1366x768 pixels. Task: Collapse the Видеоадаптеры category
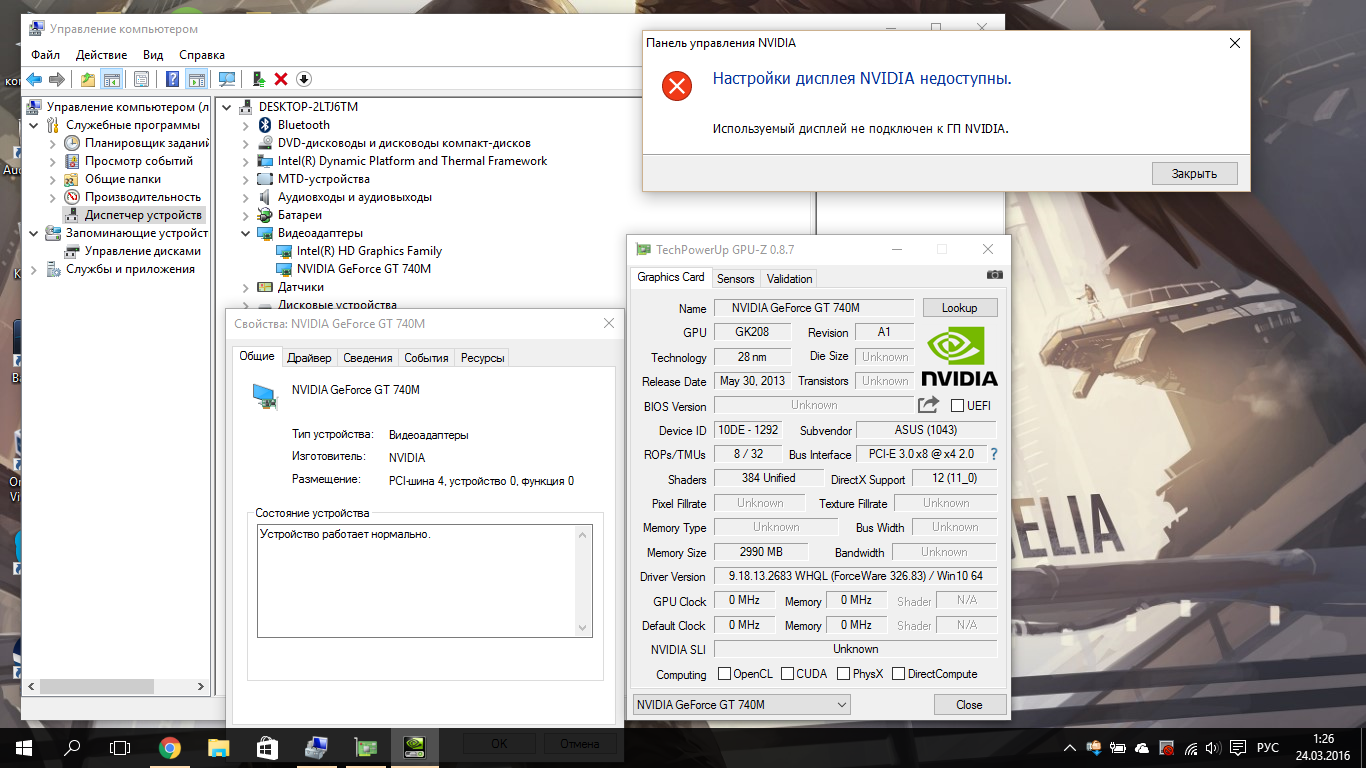(x=246, y=233)
